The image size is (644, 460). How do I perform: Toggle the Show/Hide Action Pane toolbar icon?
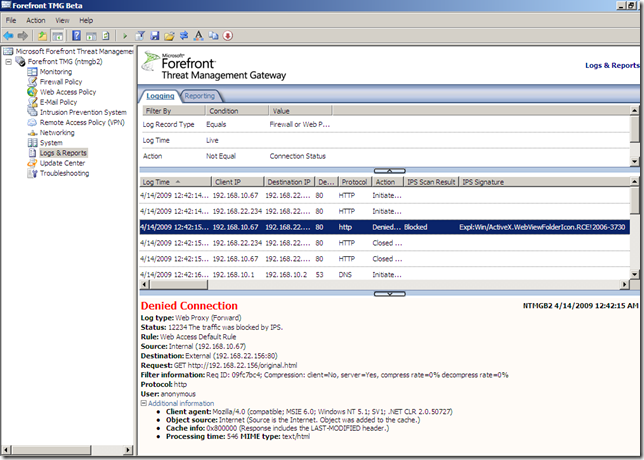91,36
